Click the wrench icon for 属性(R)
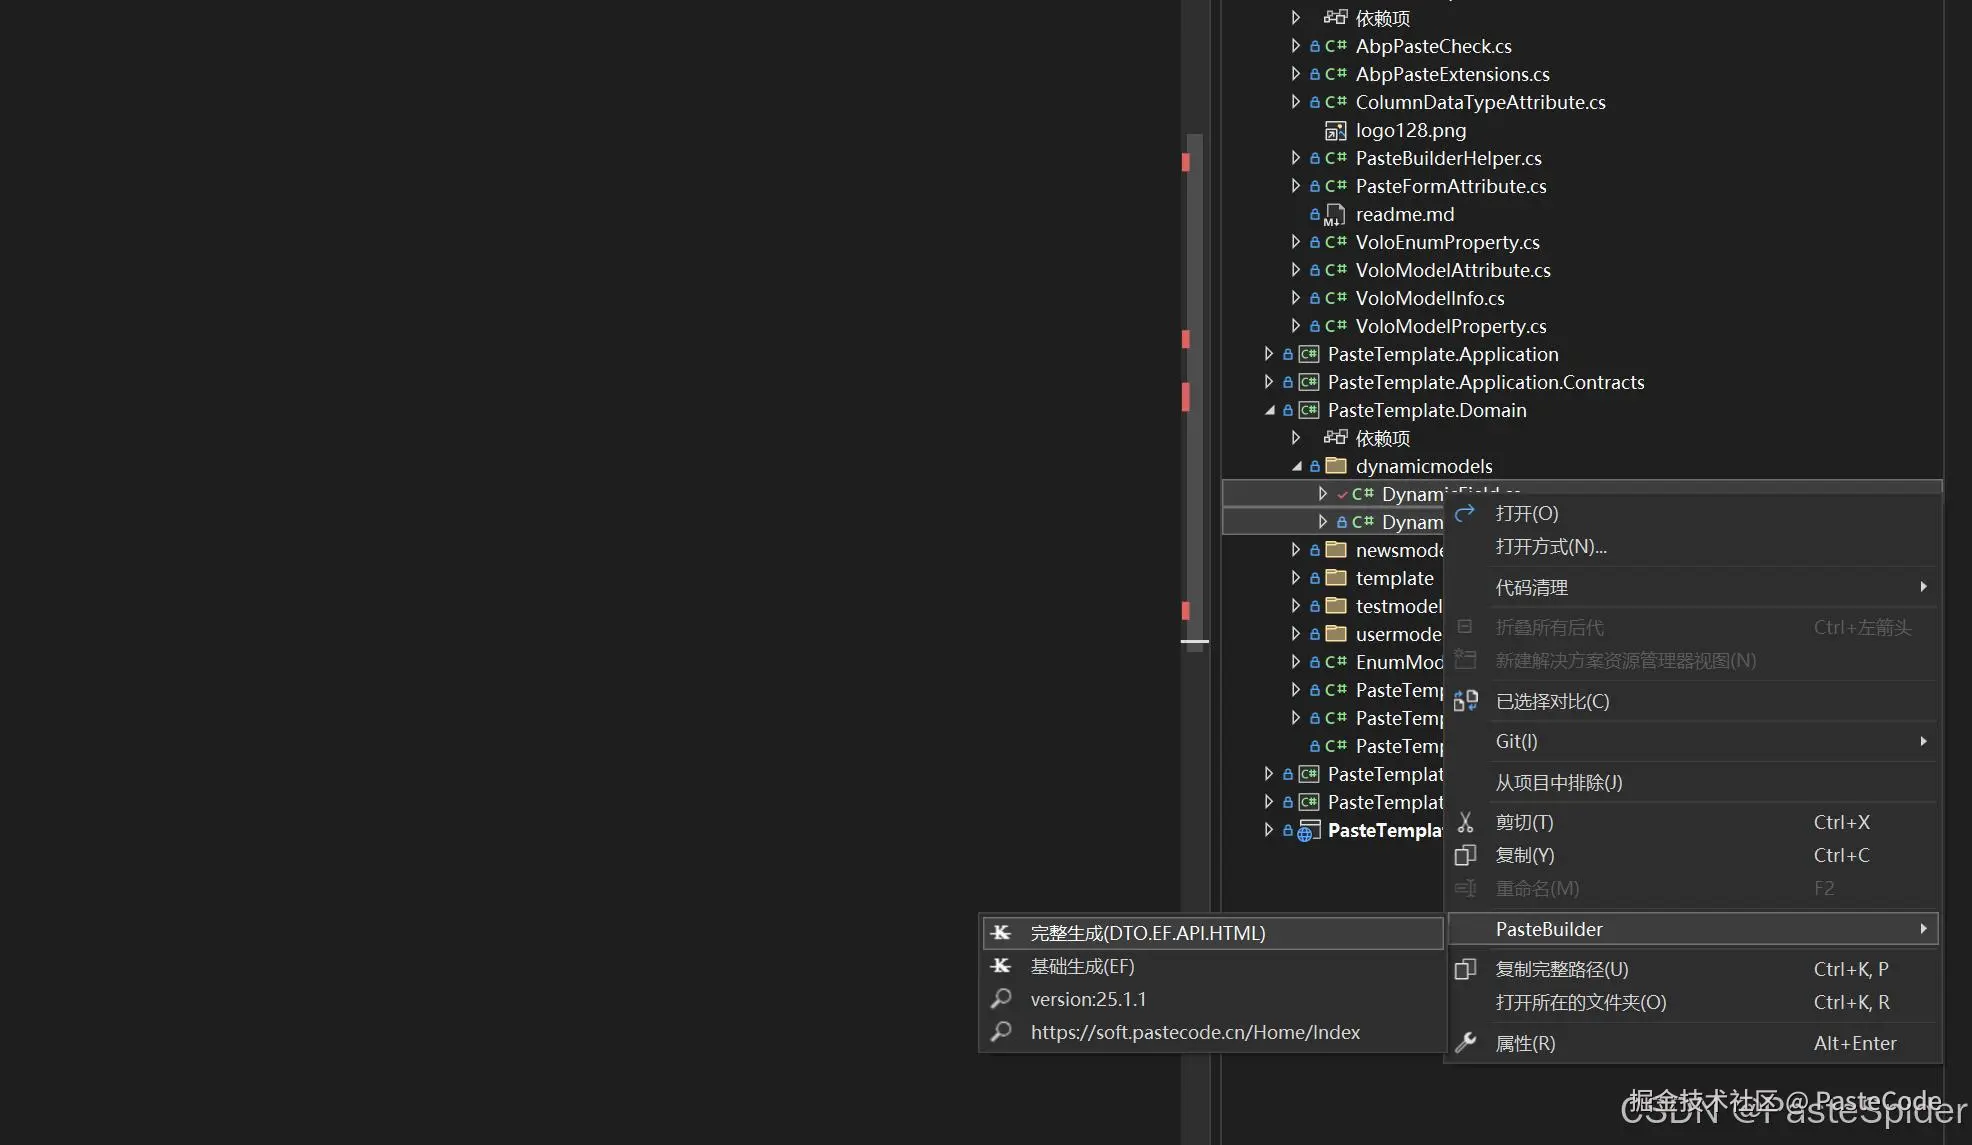The image size is (1972, 1145). (x=1465, y=1043)
